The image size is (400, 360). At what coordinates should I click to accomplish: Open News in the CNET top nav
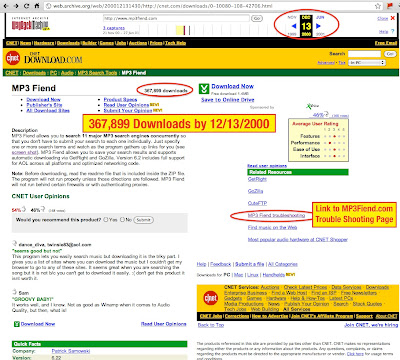coord(25,43)
